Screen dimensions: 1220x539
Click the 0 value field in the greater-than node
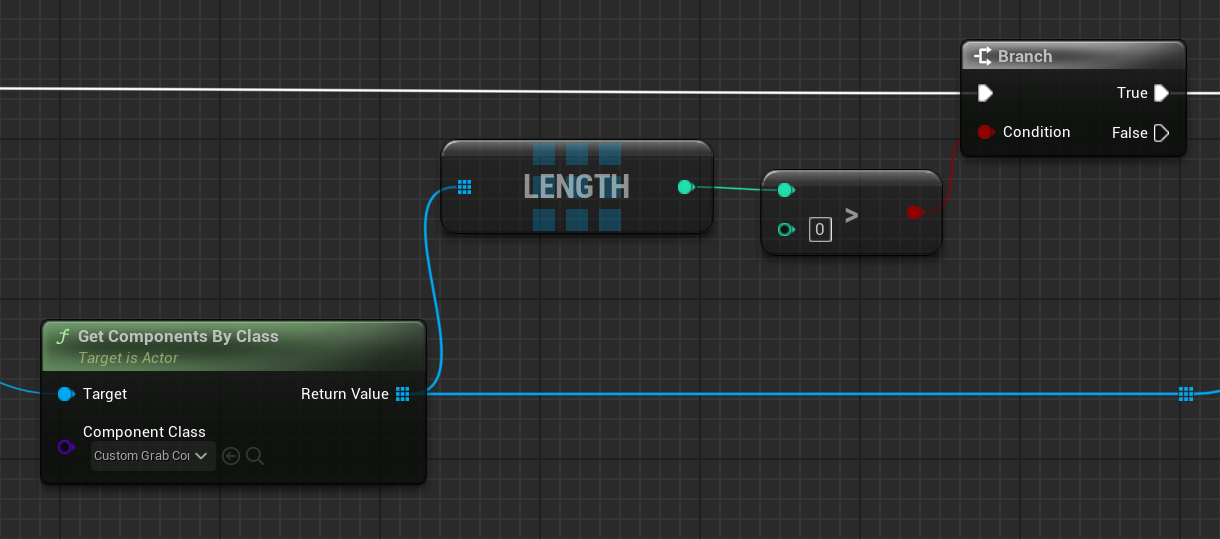pos(819,230)
